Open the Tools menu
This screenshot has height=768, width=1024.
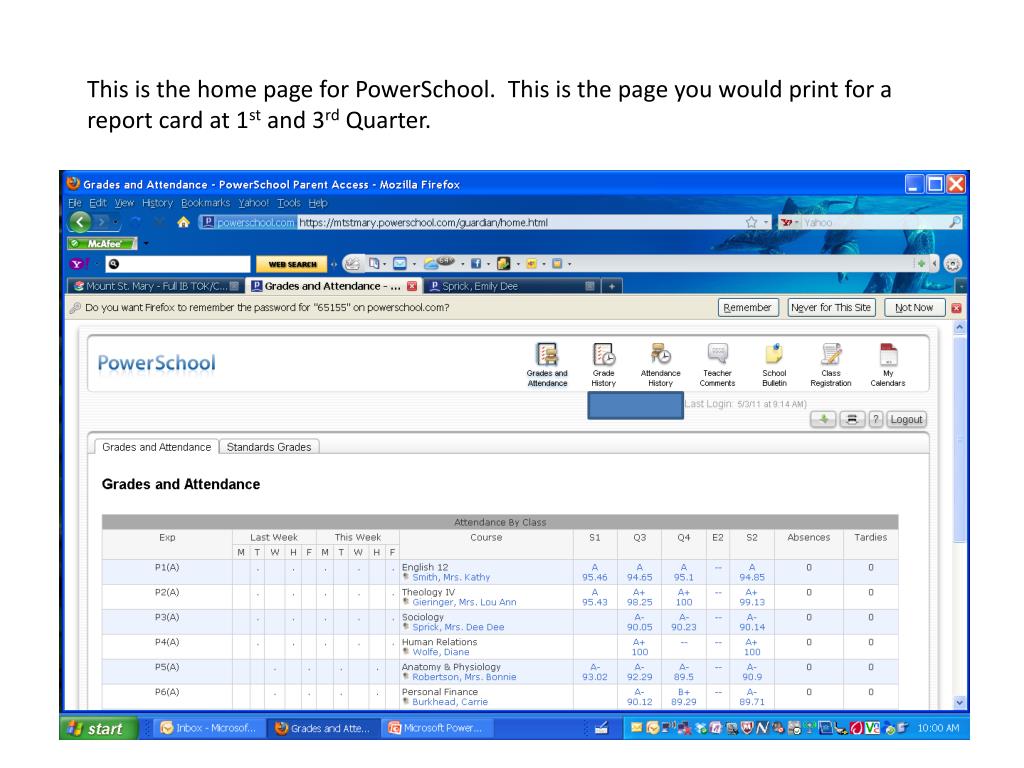[x=289, y=203]
